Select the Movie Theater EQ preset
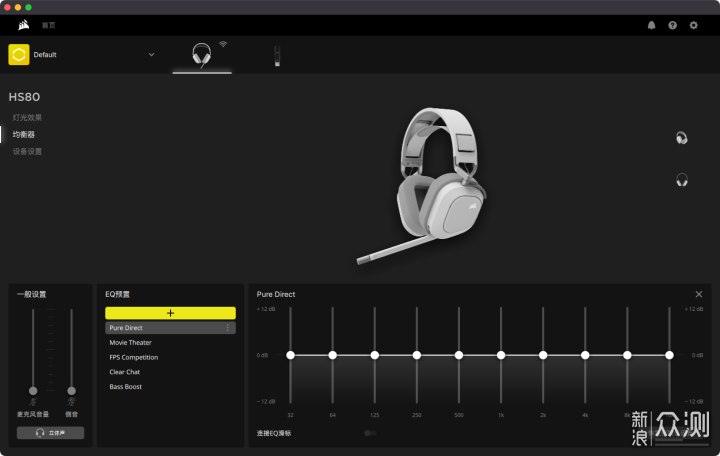The image size is (720, 456). tap(130, 343)
